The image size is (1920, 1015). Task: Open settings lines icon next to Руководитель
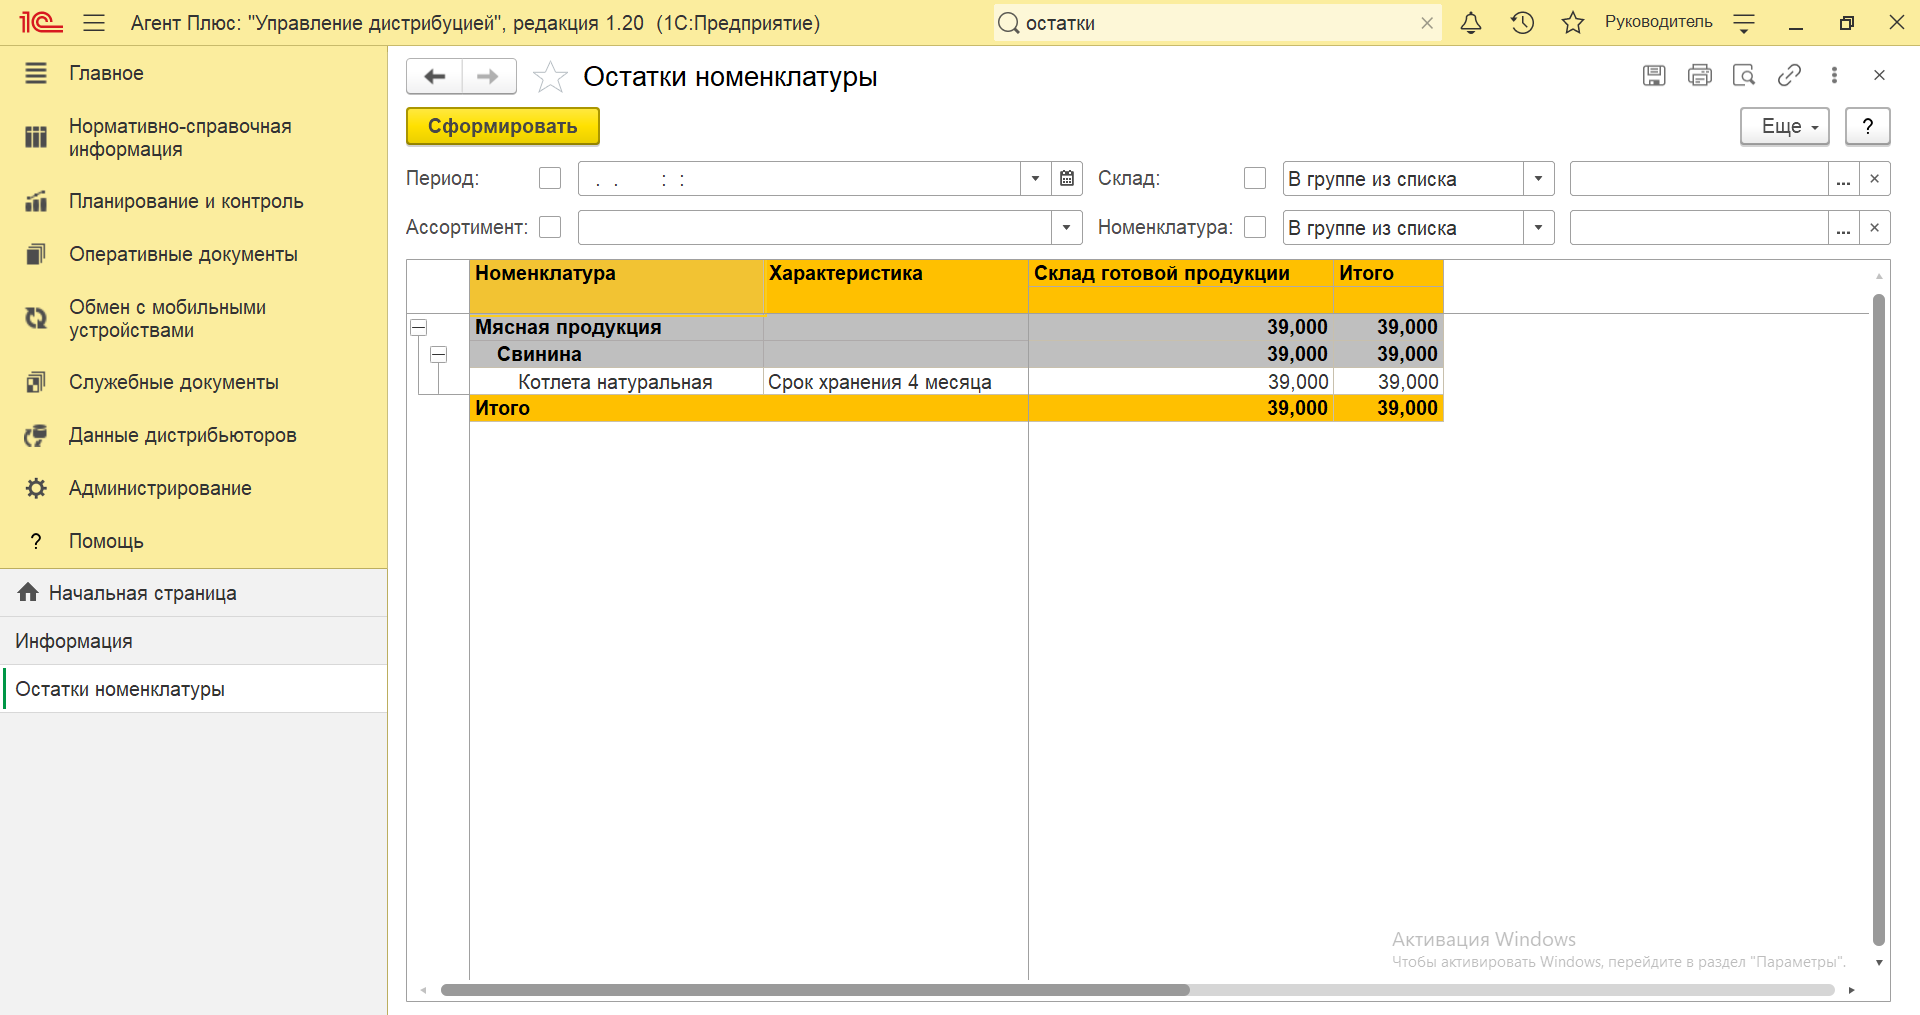[x=1744, y=23]
